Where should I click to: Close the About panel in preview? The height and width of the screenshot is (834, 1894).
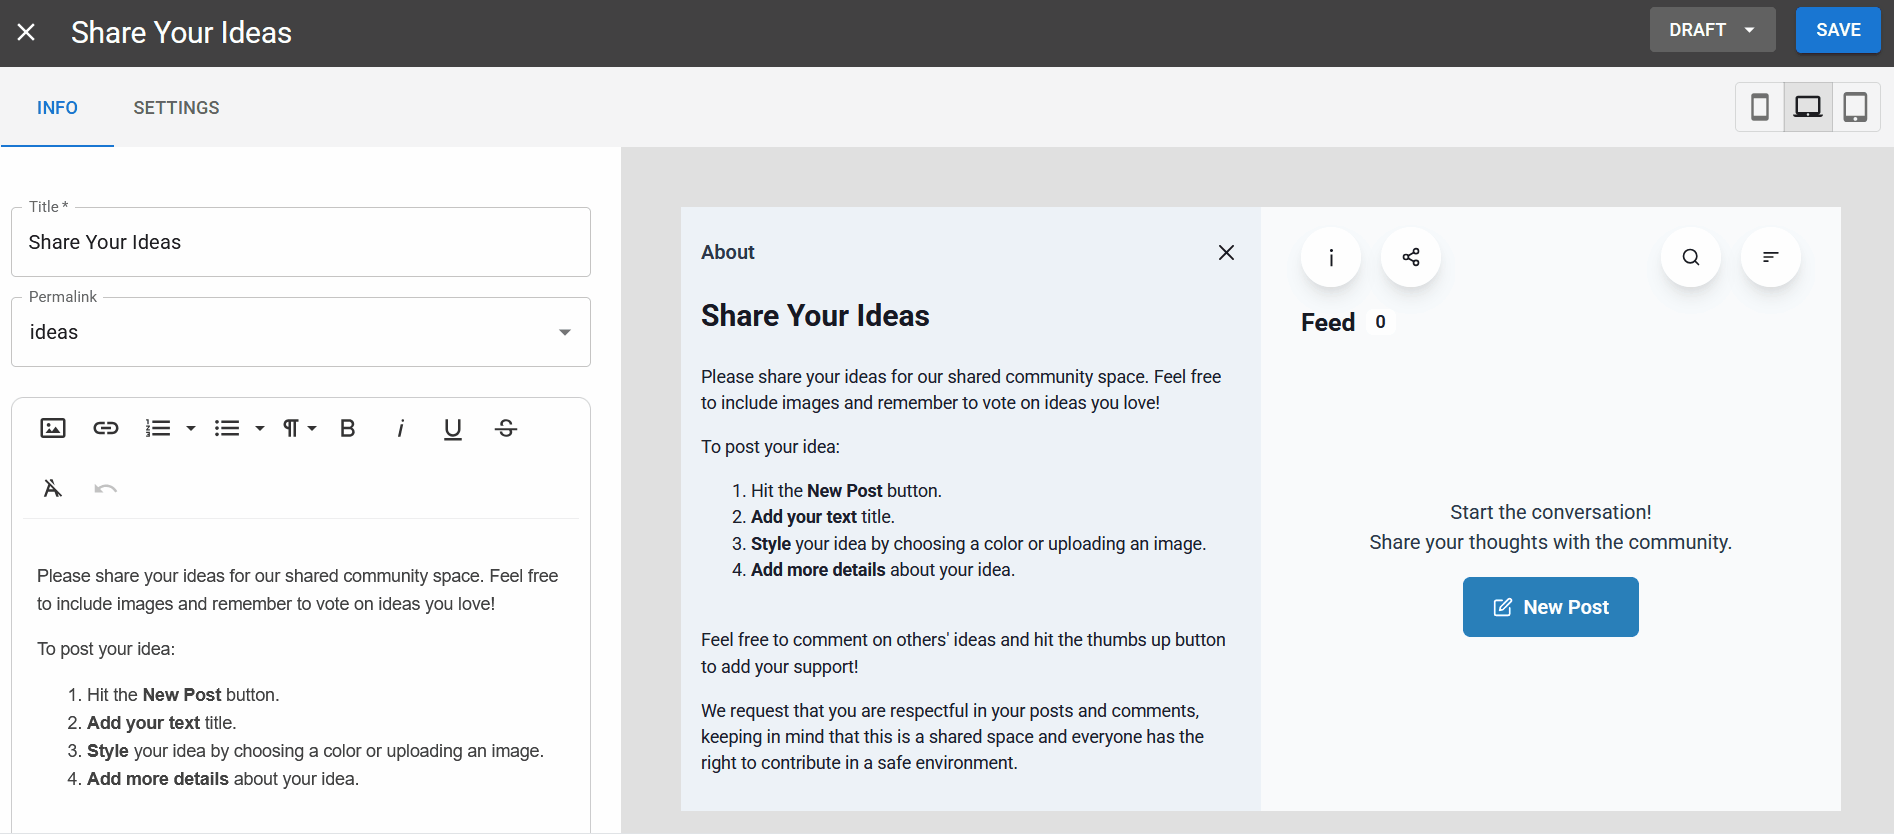coord(1226,252)
